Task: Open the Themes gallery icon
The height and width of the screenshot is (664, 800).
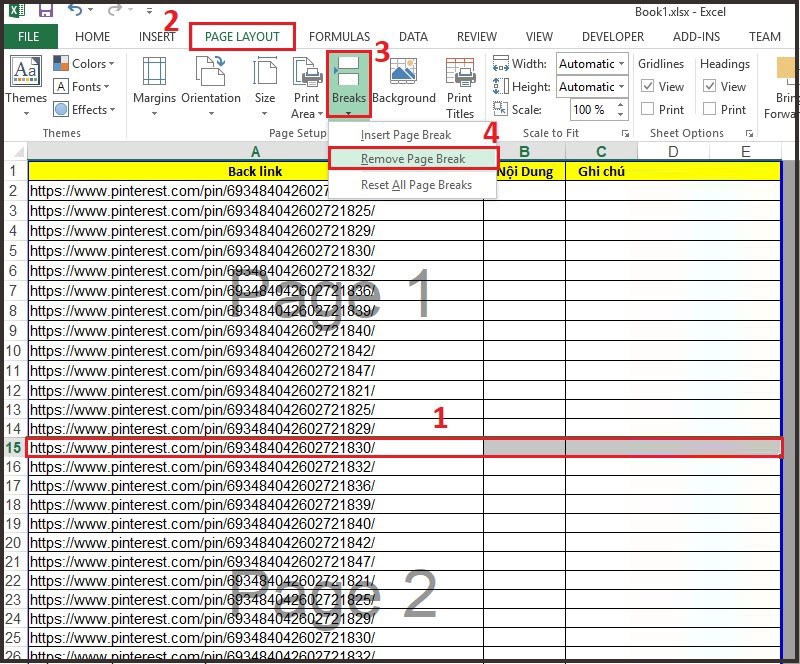Action: (x=26, y=71)
